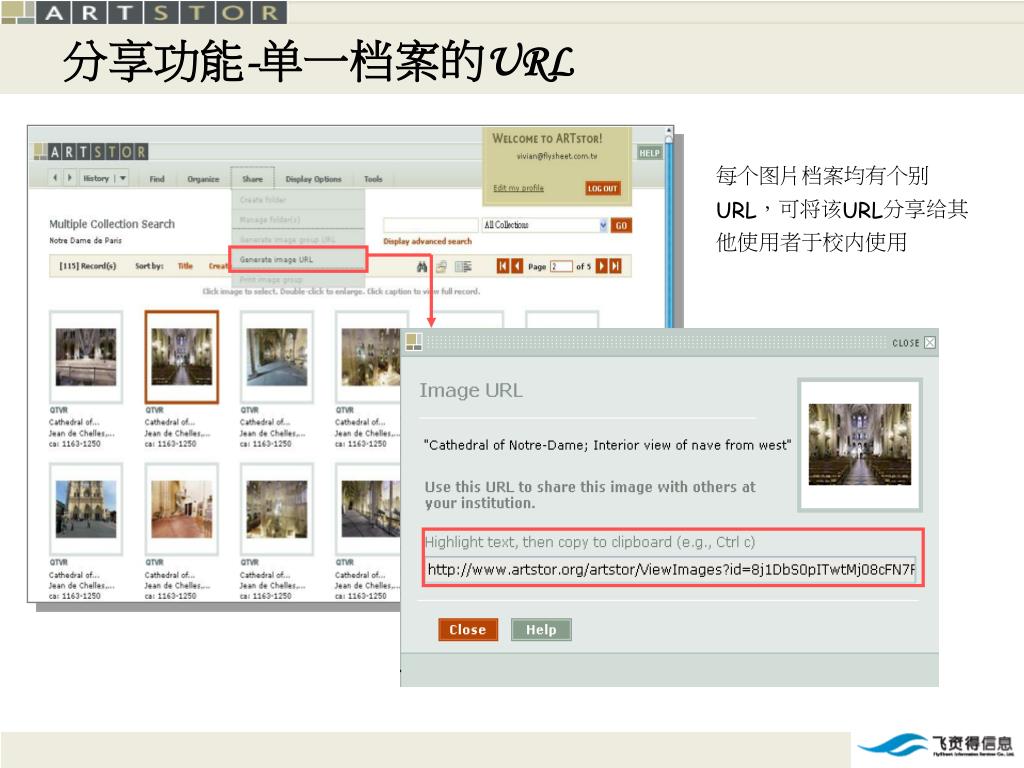Open the History dropdown arrow
Screen dimensions: 1024x768
coord(122,178)
